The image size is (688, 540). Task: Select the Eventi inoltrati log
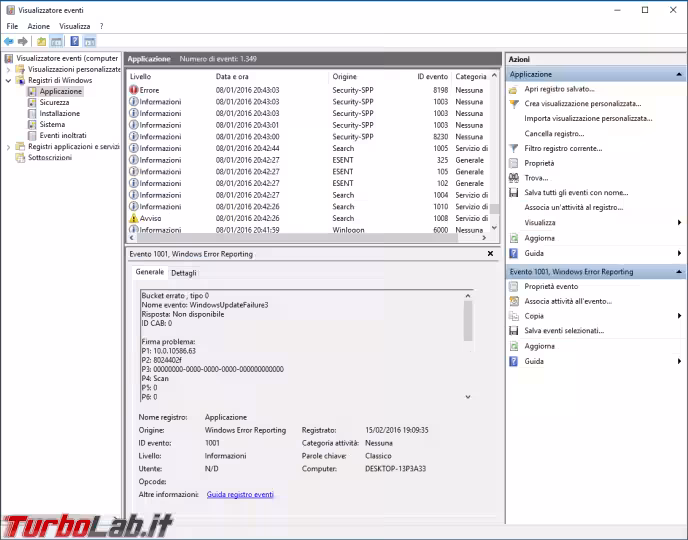tap(63, 136)
